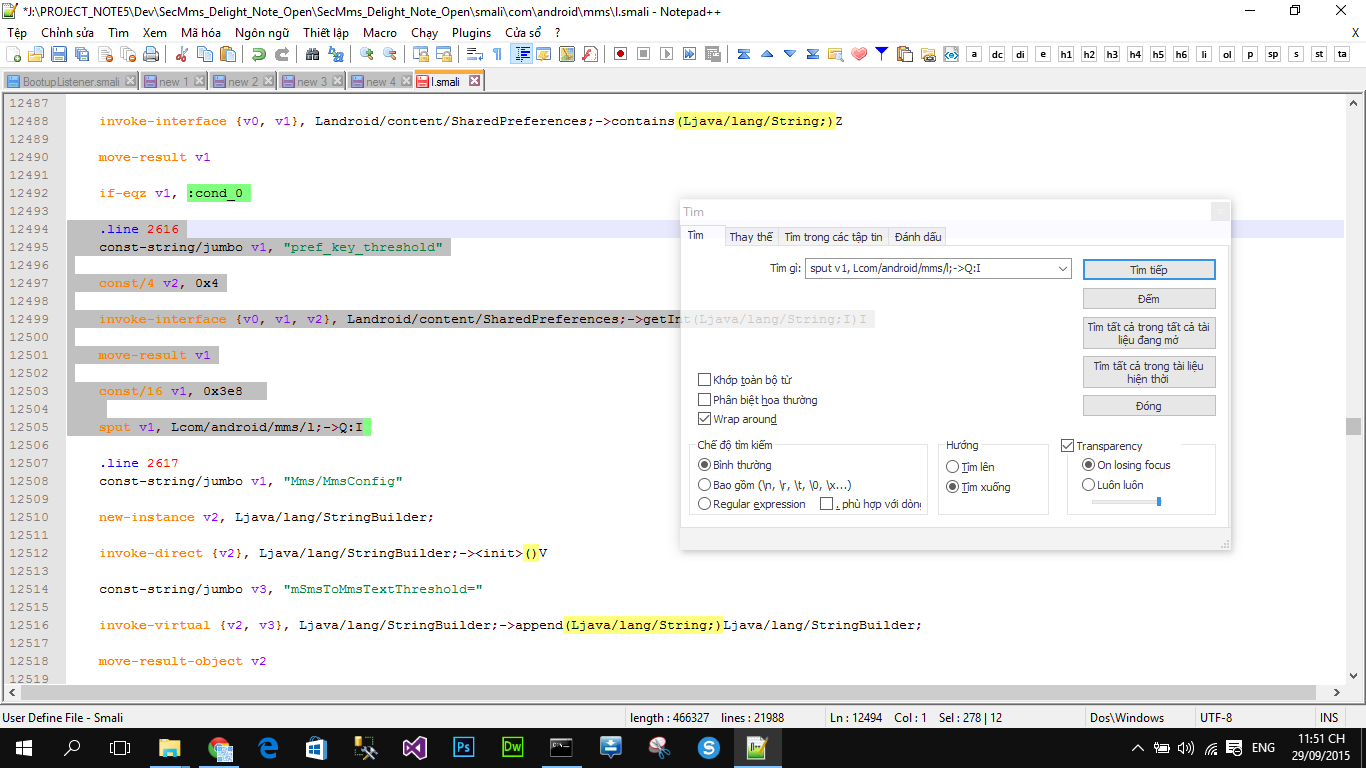Open the "Ngôn ngữ" language menu

point(262,32)
